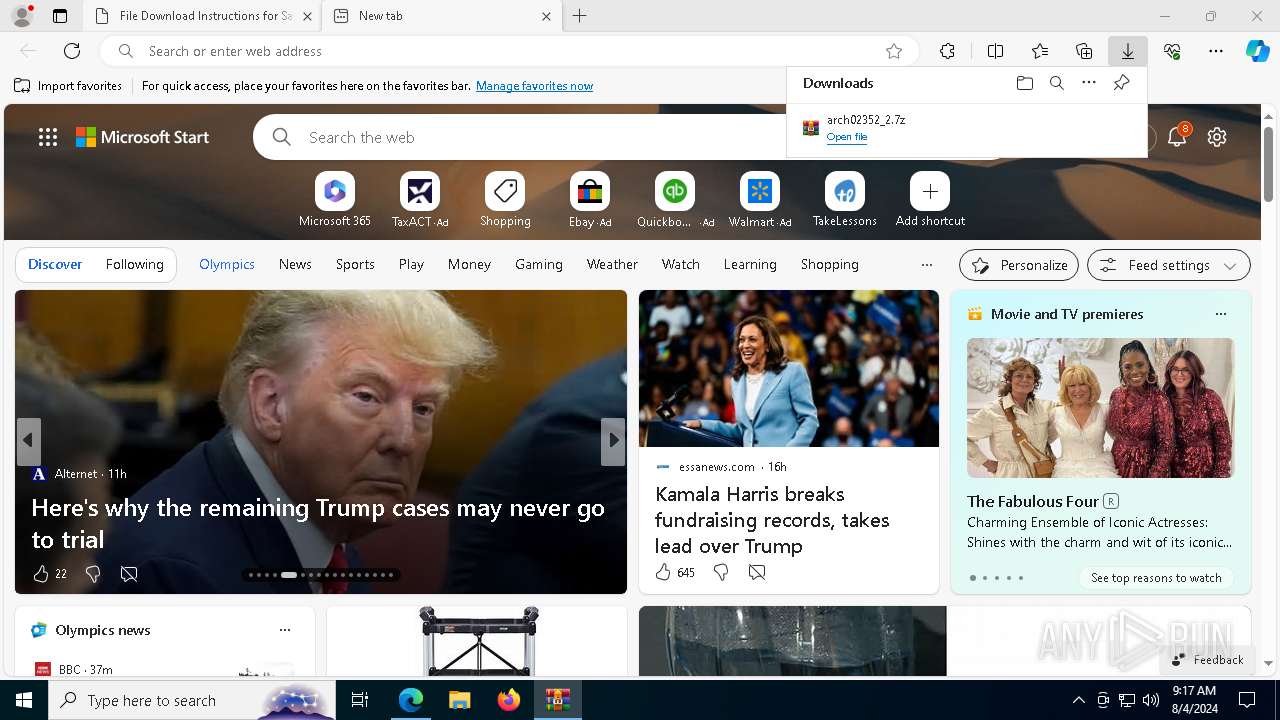
Task: Add a new shortcut tile
Action: [x=930, y=200]
